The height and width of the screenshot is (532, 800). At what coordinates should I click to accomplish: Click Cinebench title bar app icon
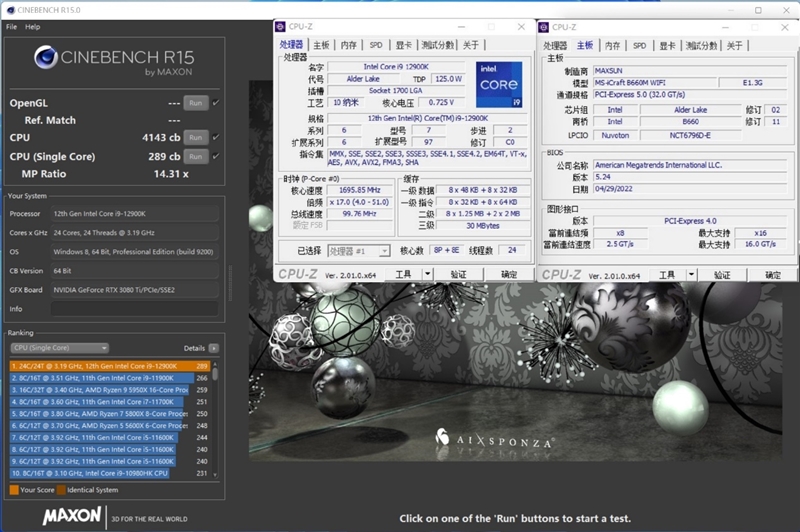[x=10, y=10]
